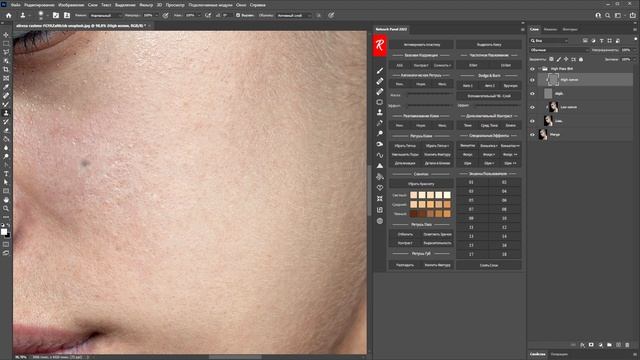Select the Type tool in left toolbar
Screen dimensions: 640x360
pyautogui.click(x=6, y=173)
